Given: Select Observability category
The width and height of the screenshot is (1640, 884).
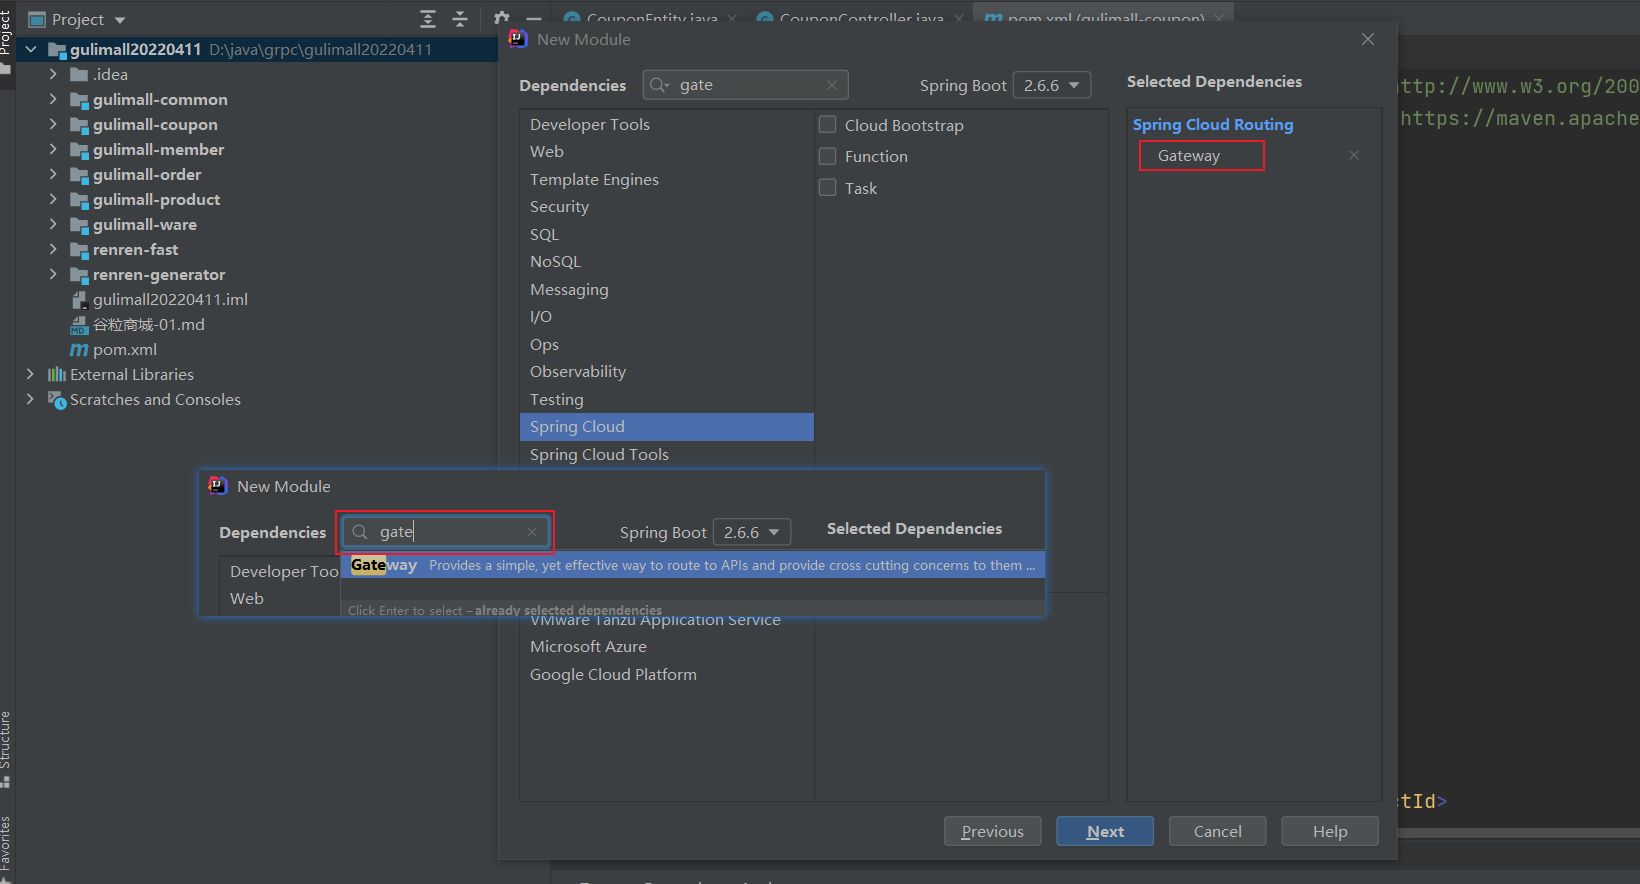Looking at the screenshot, I should click(x=666, y=371).
